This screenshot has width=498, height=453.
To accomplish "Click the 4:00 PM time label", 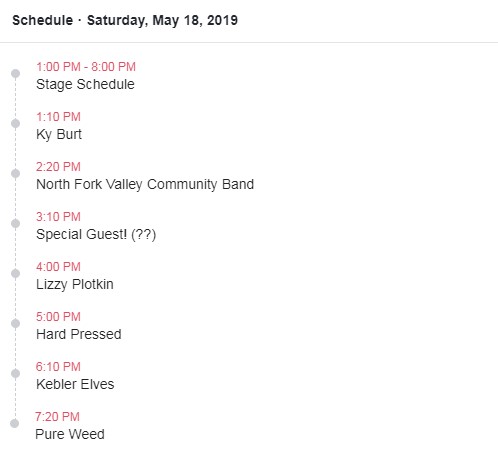I will click(58, 267).
